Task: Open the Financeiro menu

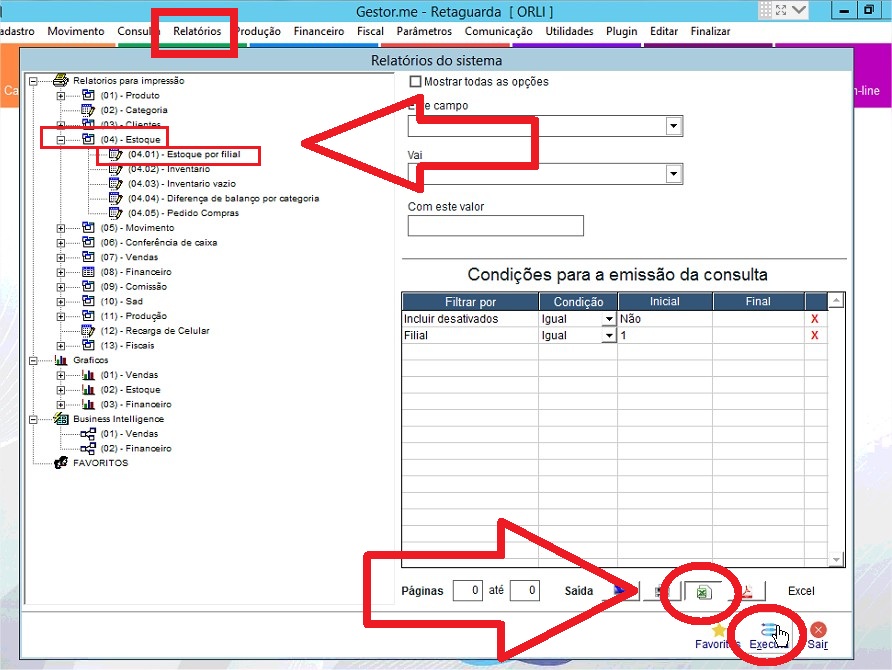Action: pyautogui.click(x=318, y=31)
